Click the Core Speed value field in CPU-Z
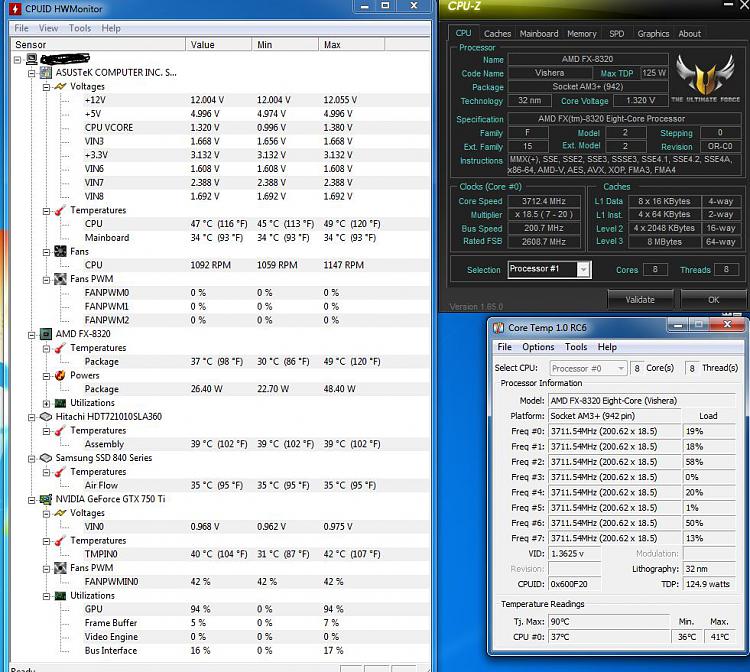This screenshot has width=750, height=672. pyautogui.click(x=544, y=201)
